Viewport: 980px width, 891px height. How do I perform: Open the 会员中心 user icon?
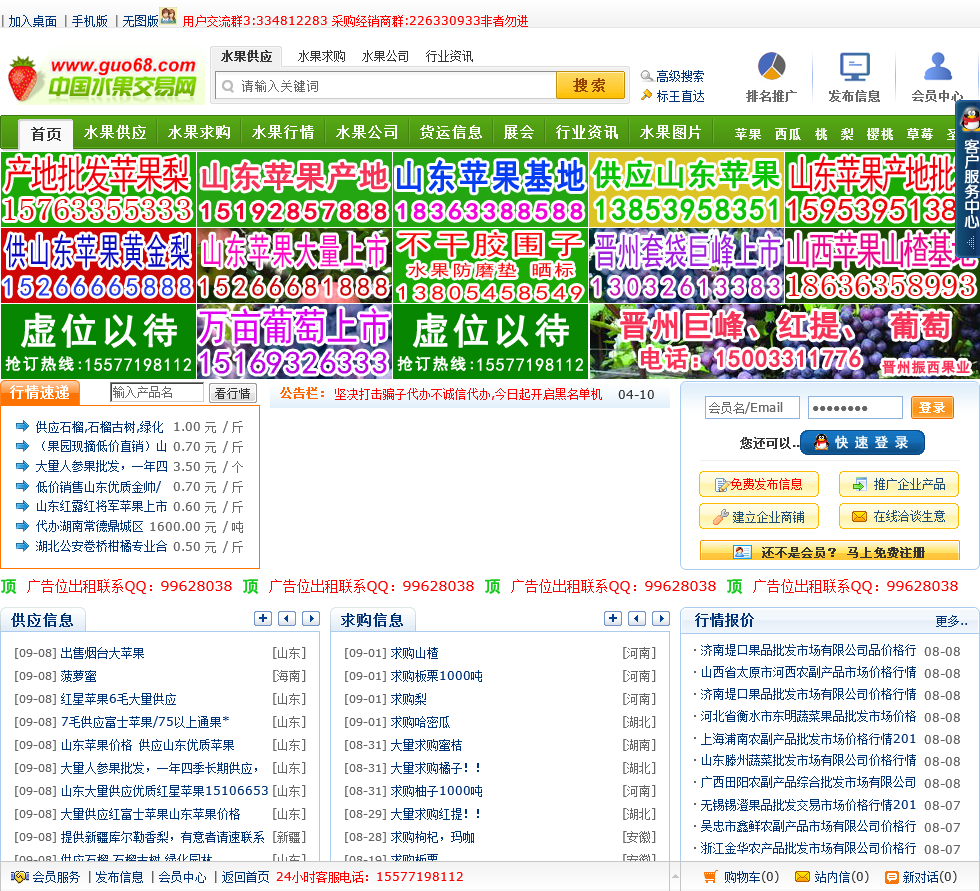click(x=937, y=66)
